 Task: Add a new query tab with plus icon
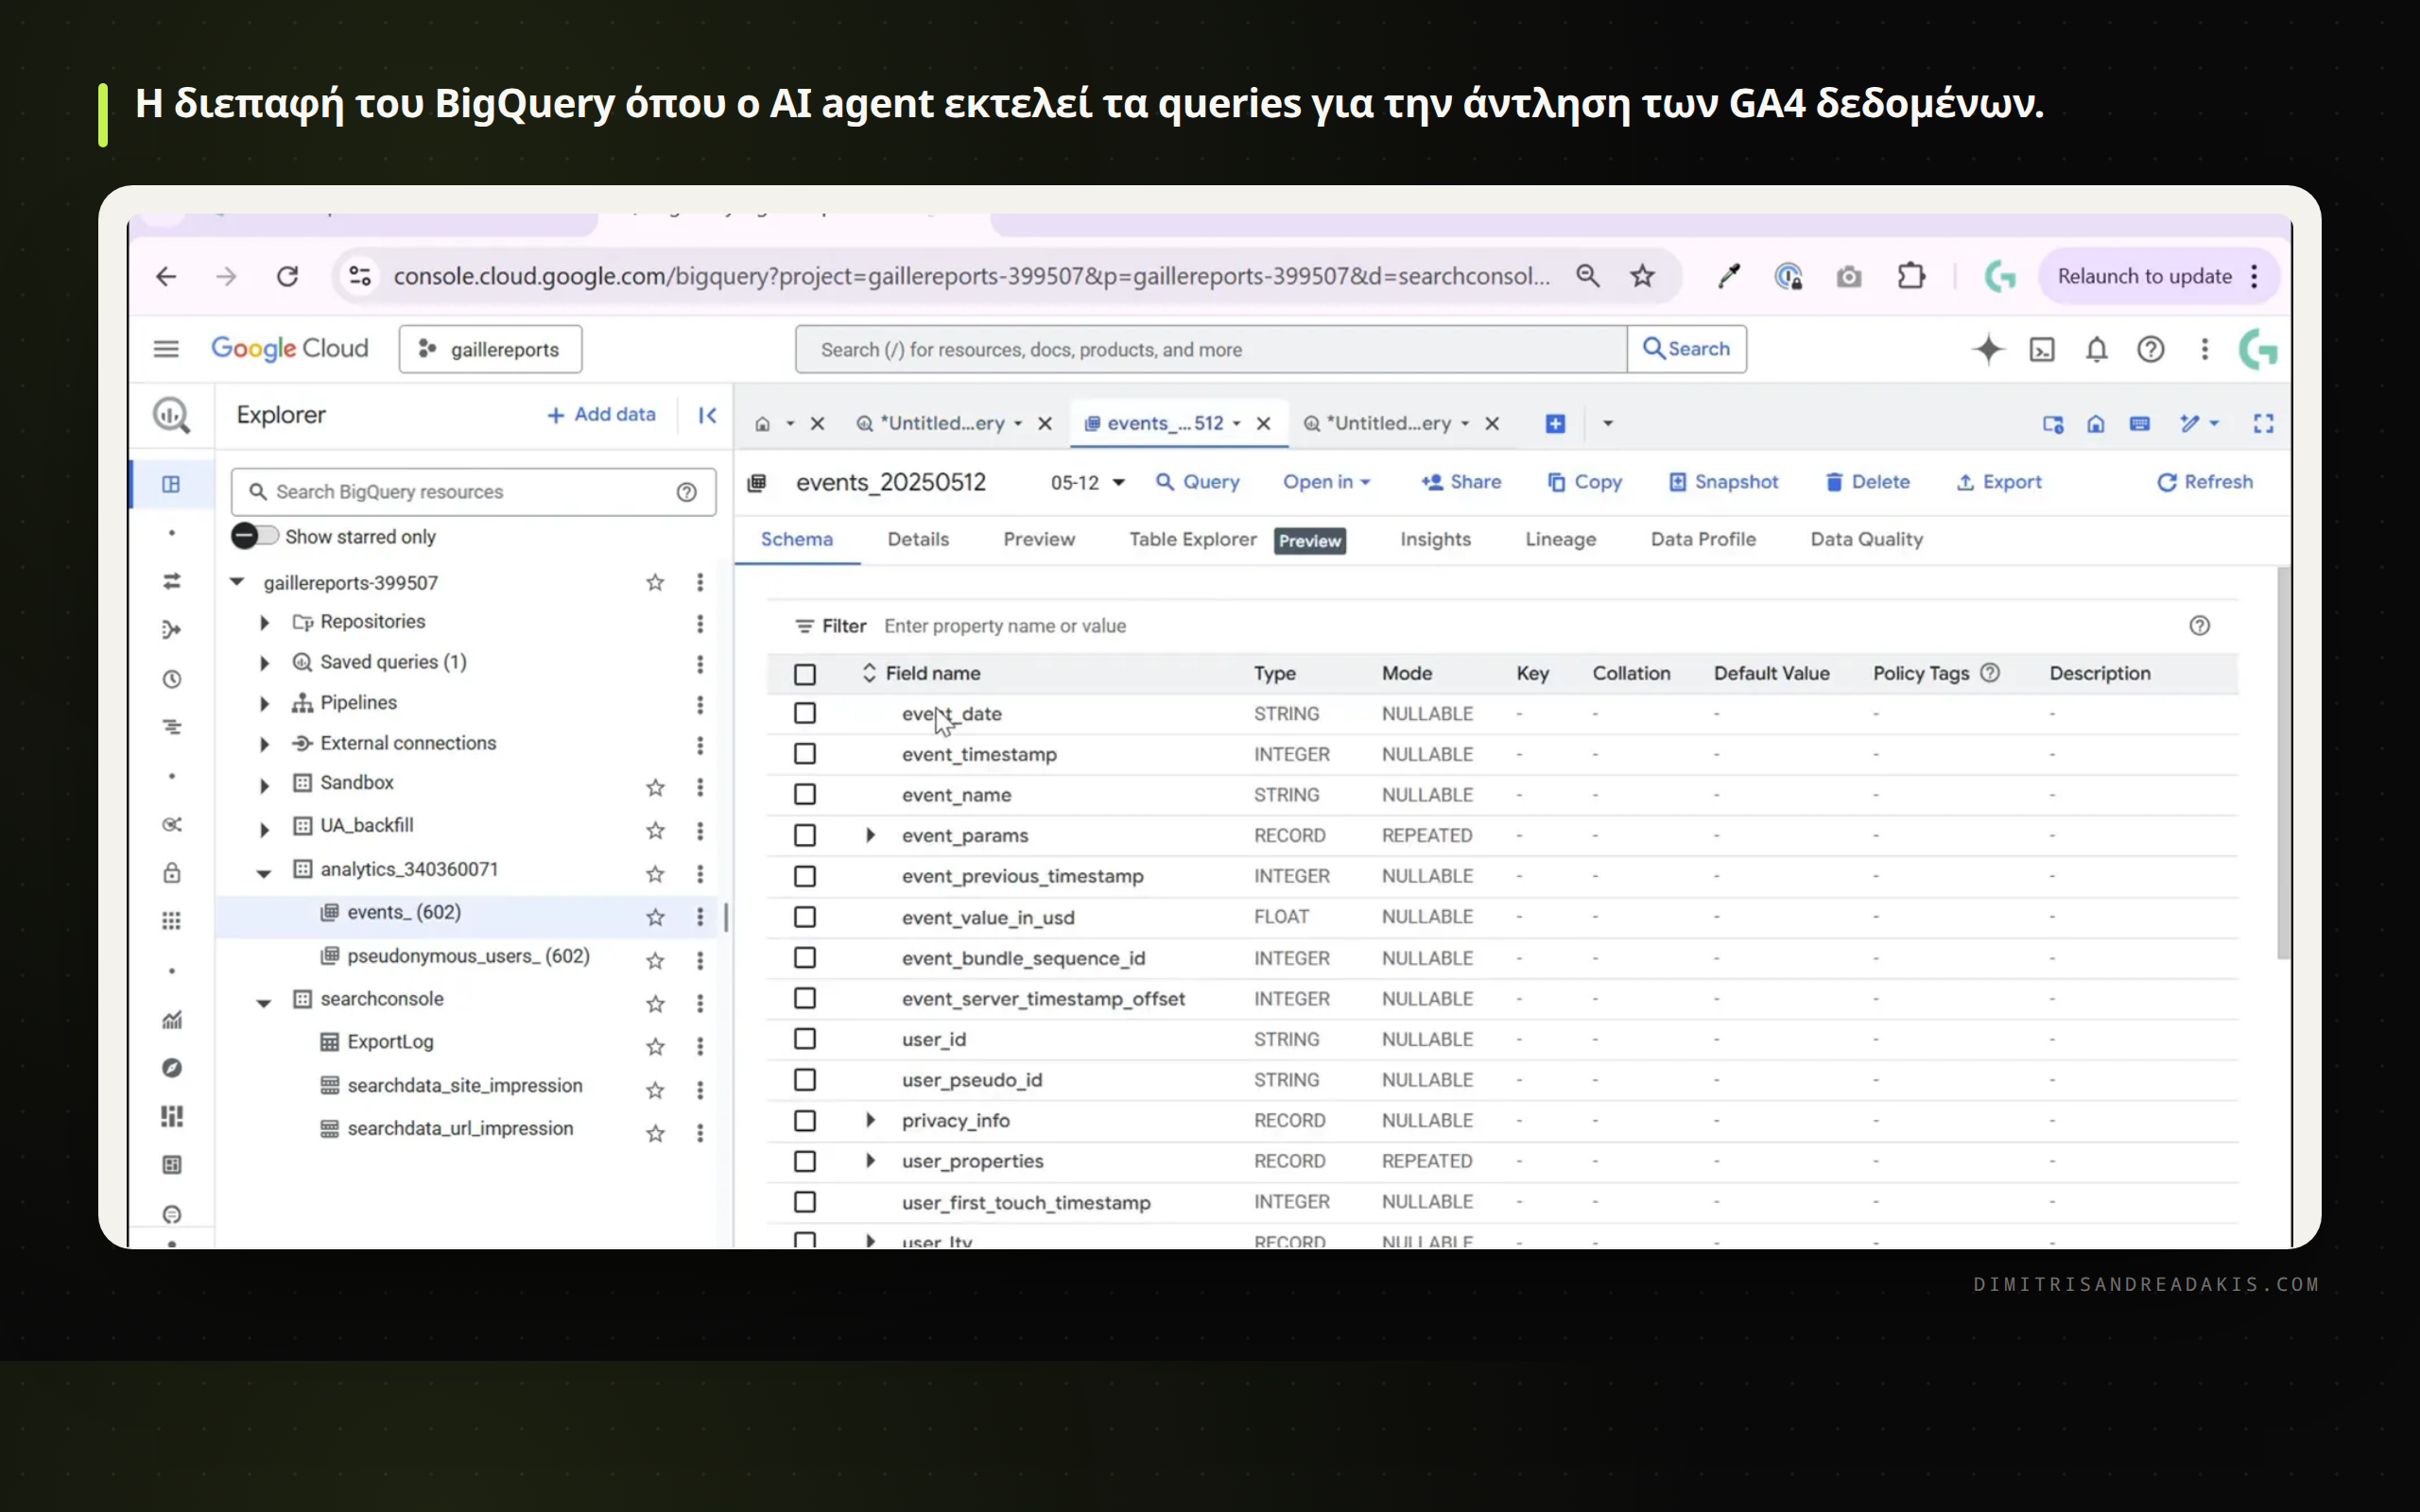point(1555,424)
